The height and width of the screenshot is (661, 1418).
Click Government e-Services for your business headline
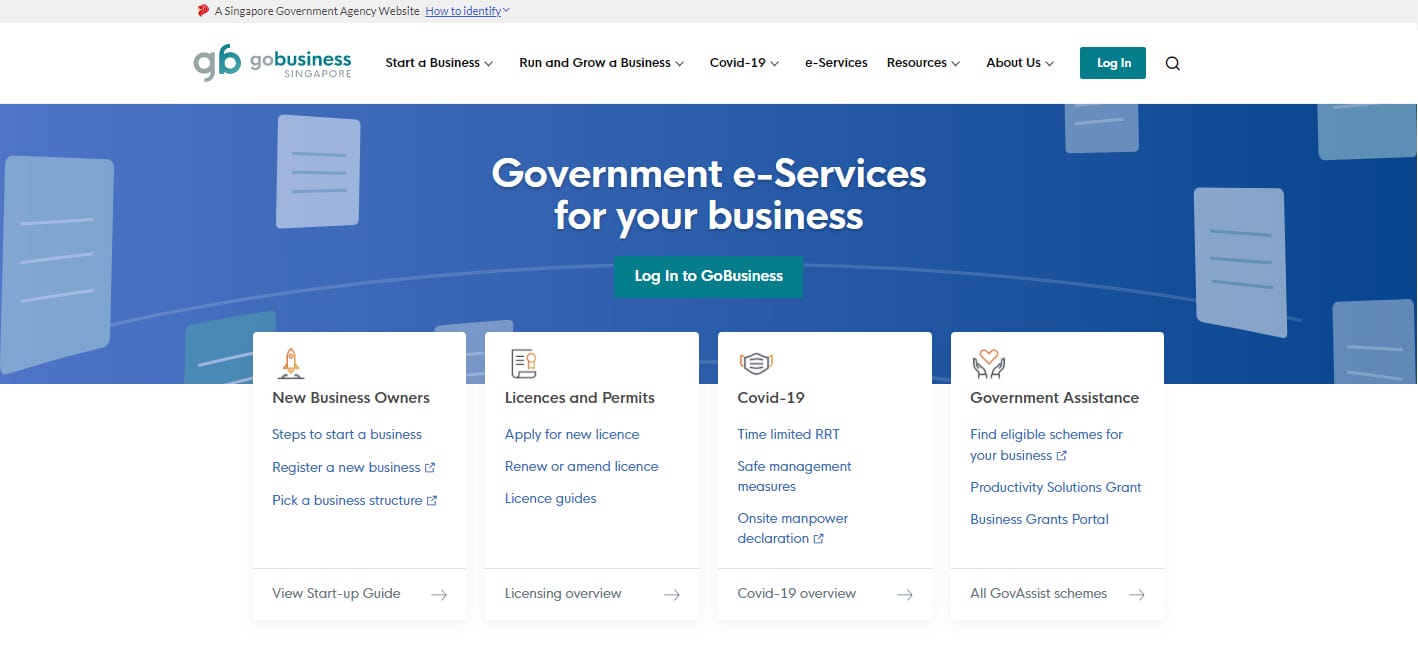coord(708,194)
